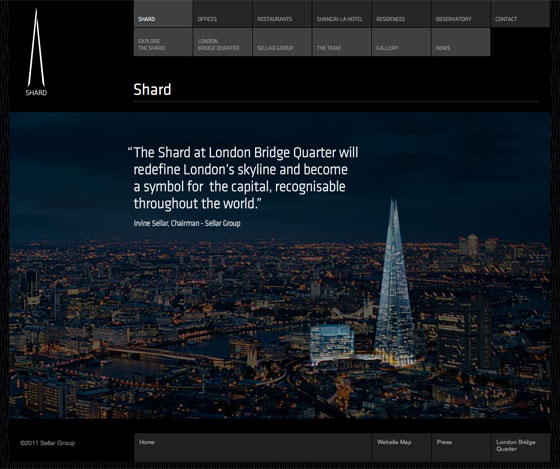View the Gallery section
The width and height of the screenshot is (560, 469).
(401, 42)
